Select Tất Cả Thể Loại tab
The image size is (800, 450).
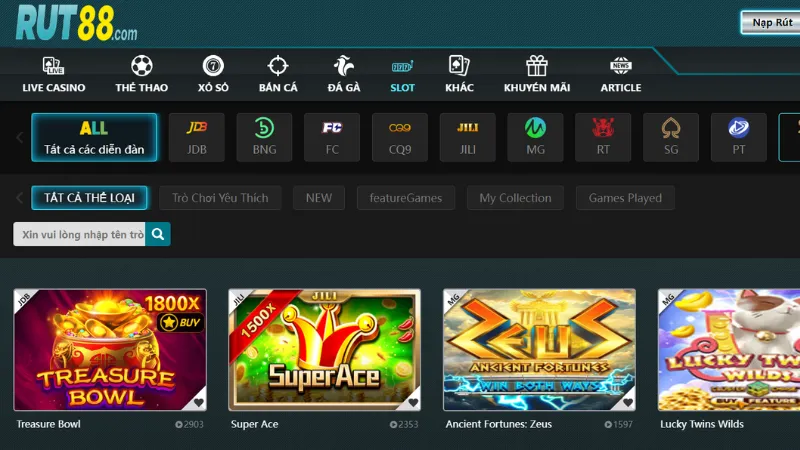(x=89, y=198)
